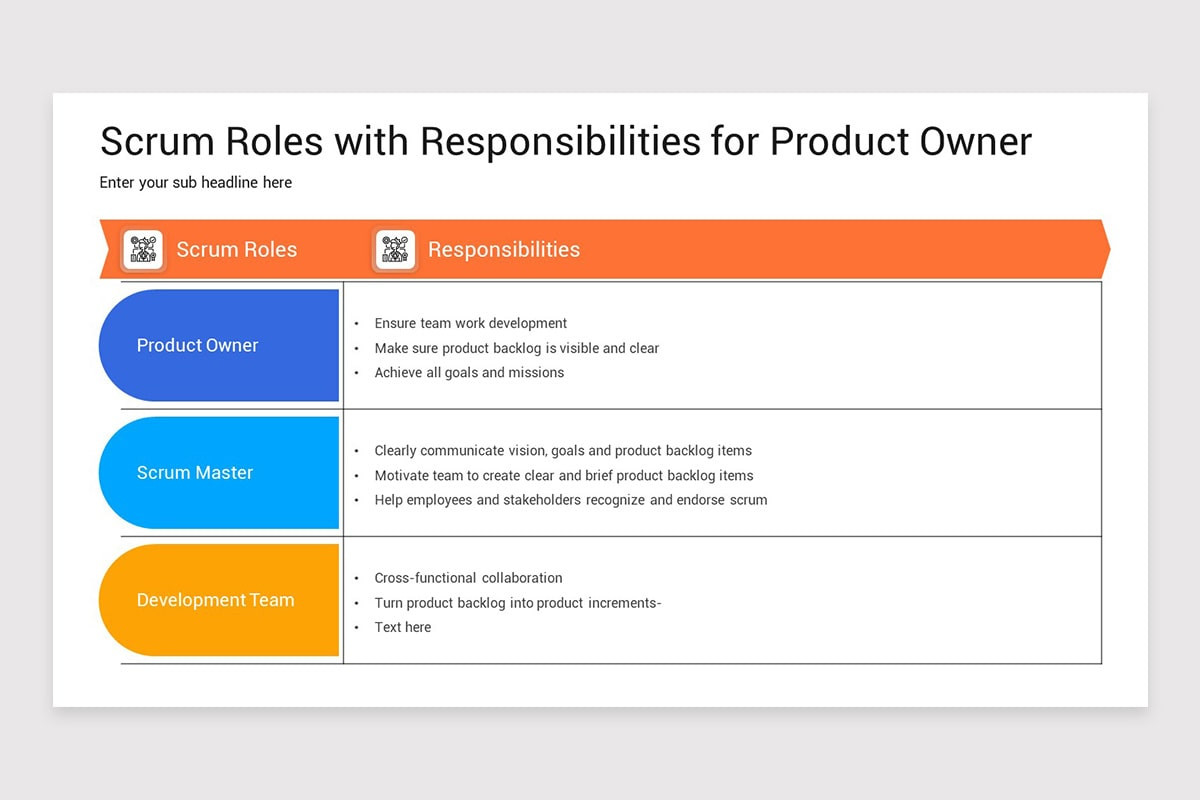Click the 'Turn product backlog into product increments' bullet
1200x800 pixels.
(x=518, y=603)
